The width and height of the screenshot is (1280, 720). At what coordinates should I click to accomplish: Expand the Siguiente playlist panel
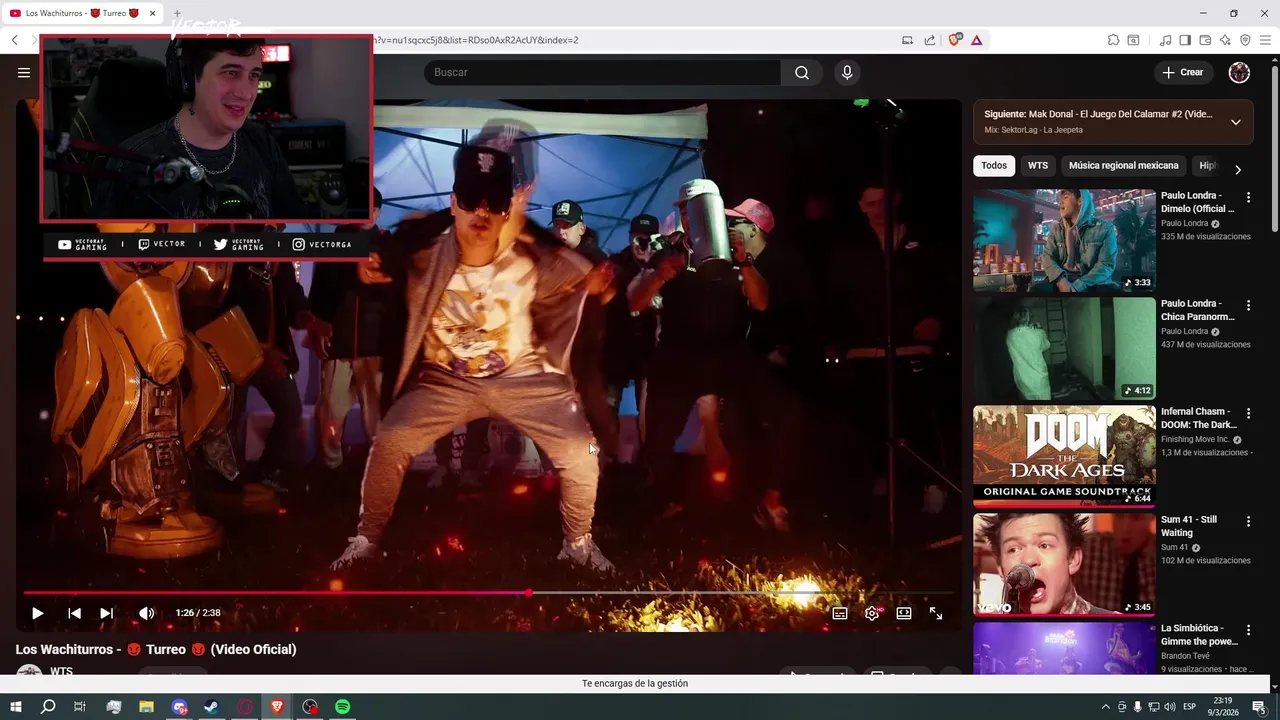click(1235, 122)
